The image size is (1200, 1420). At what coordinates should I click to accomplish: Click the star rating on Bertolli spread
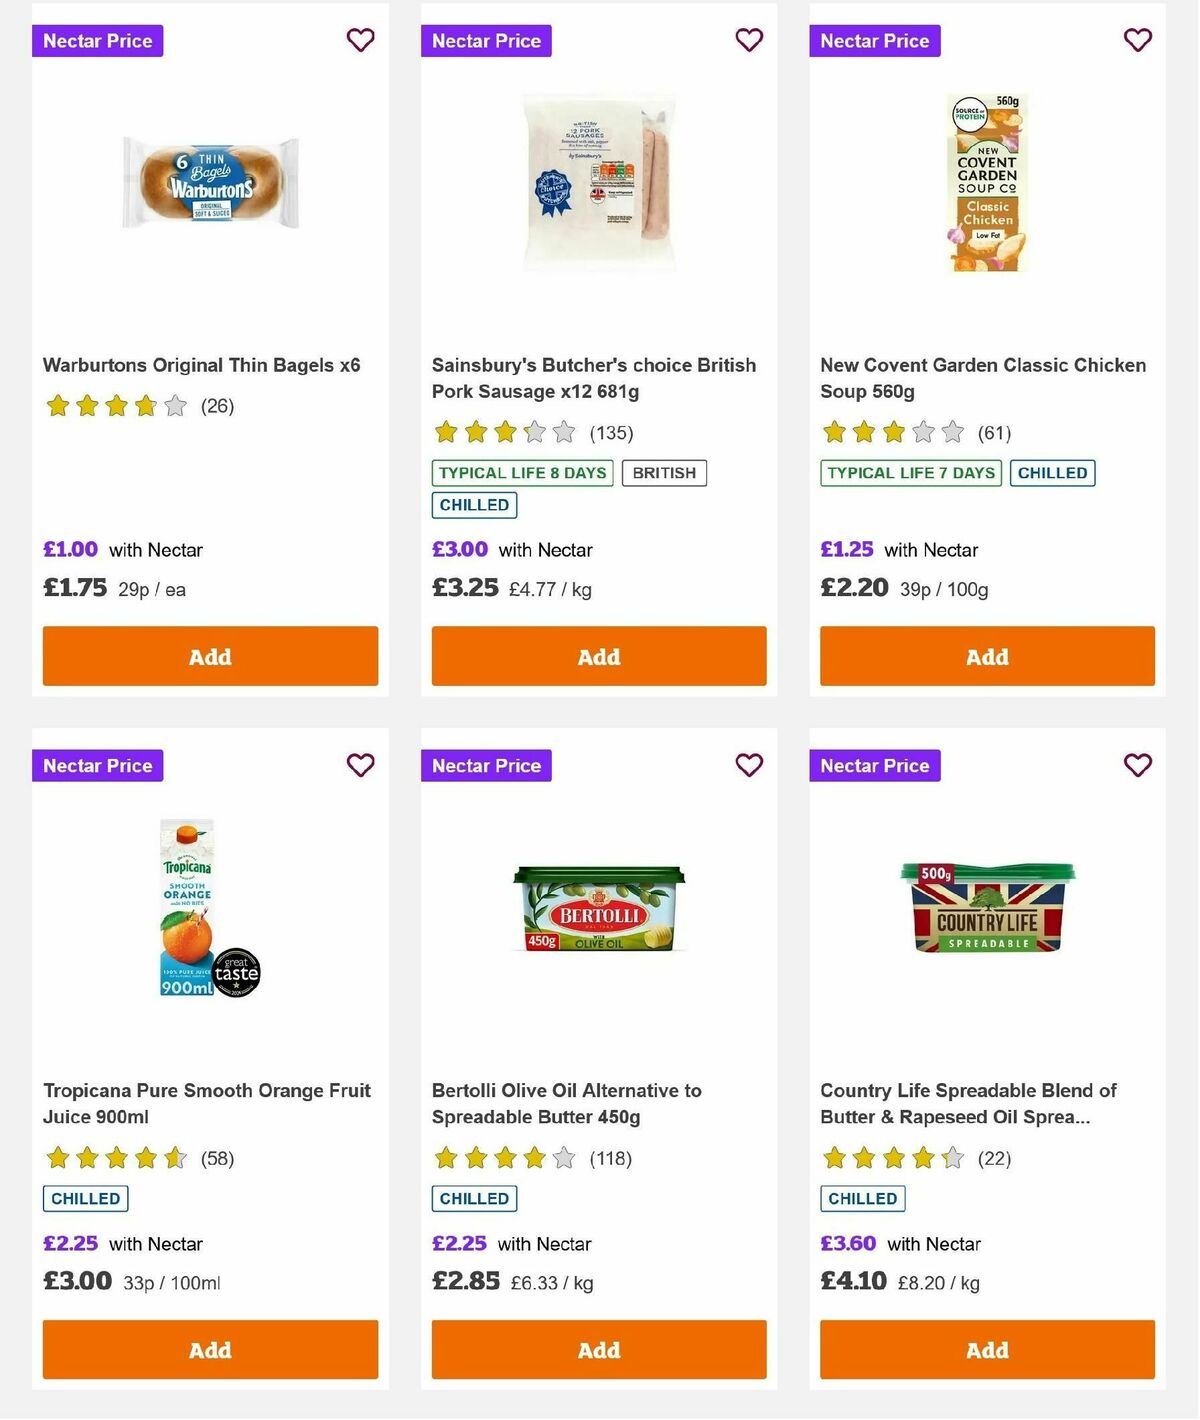[504, 1159]
